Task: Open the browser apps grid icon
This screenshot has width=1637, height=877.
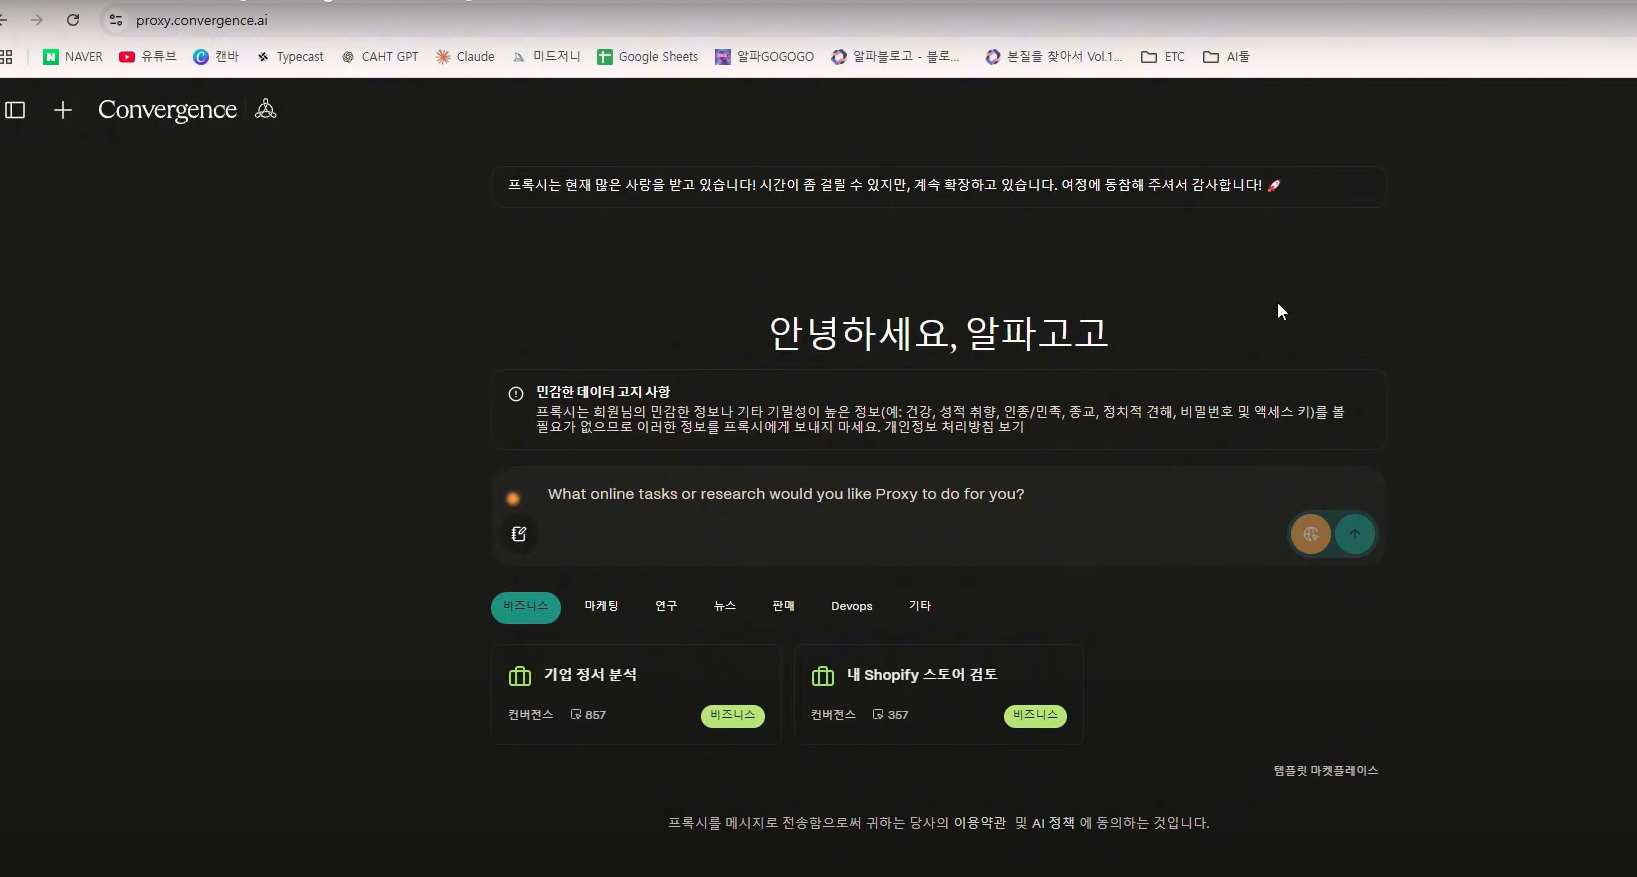Action: (x=6, y=57)
